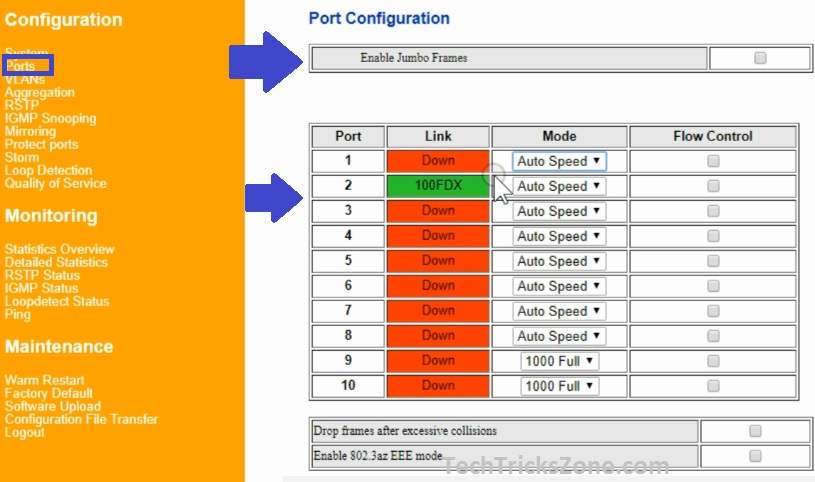This screenshot has width=815, height=482.
Task: Open the Mode dropdown for port 1
Action: pyautogui.click(x=559, y=161)
